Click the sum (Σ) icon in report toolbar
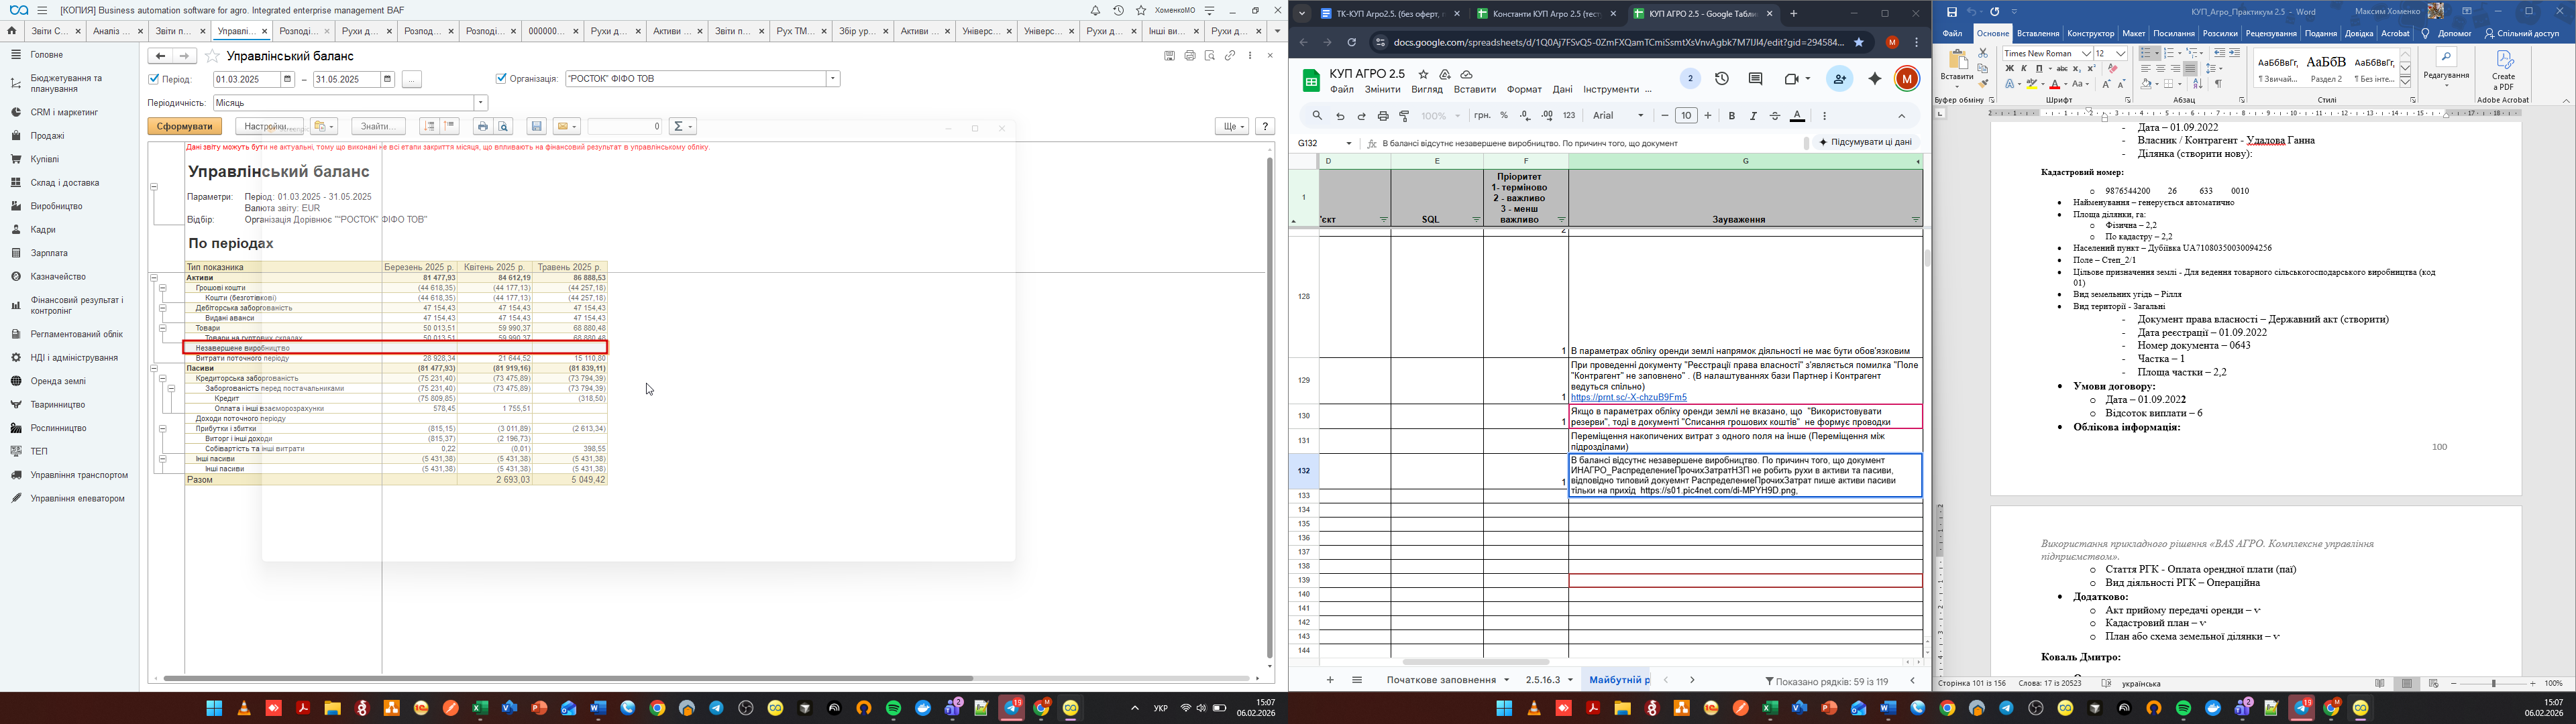2576x724 pixels. 679,127
